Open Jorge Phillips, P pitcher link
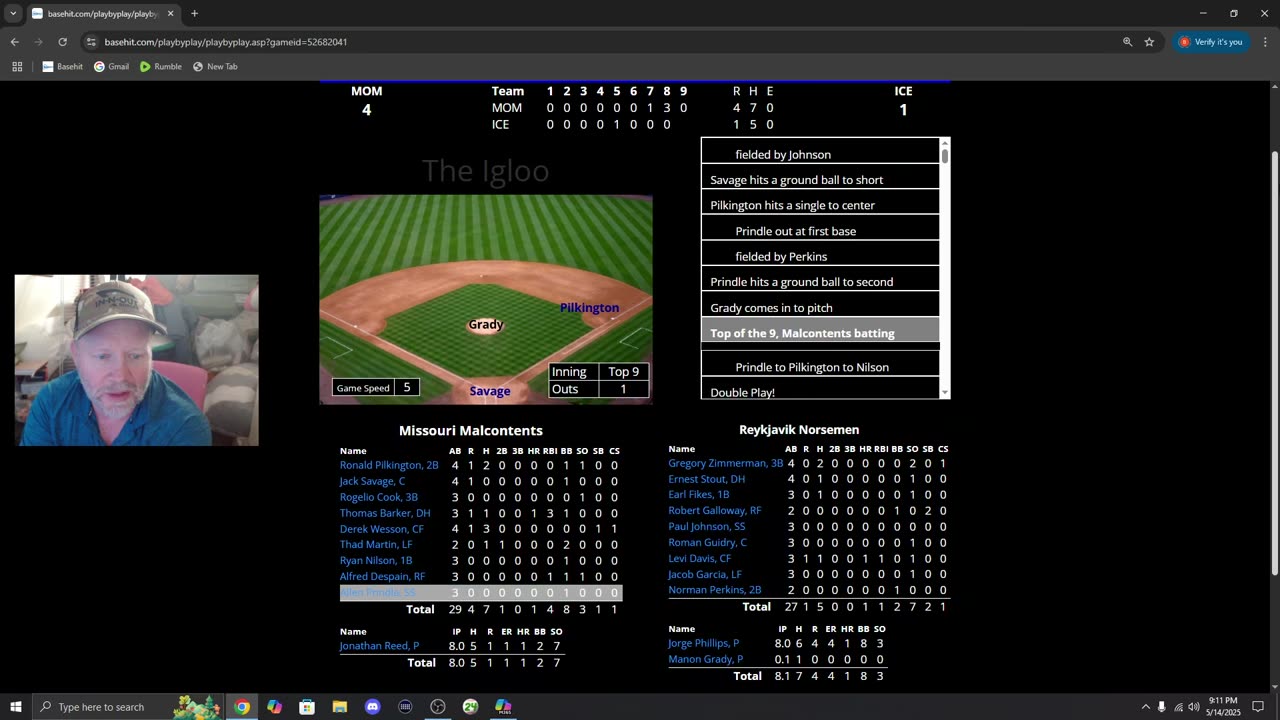1280x720 pixels. 704,644
